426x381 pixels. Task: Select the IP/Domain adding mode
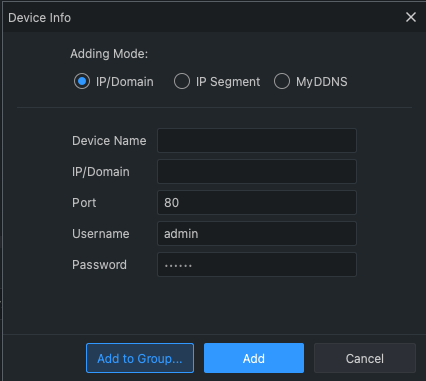click(x=82, y=82)
